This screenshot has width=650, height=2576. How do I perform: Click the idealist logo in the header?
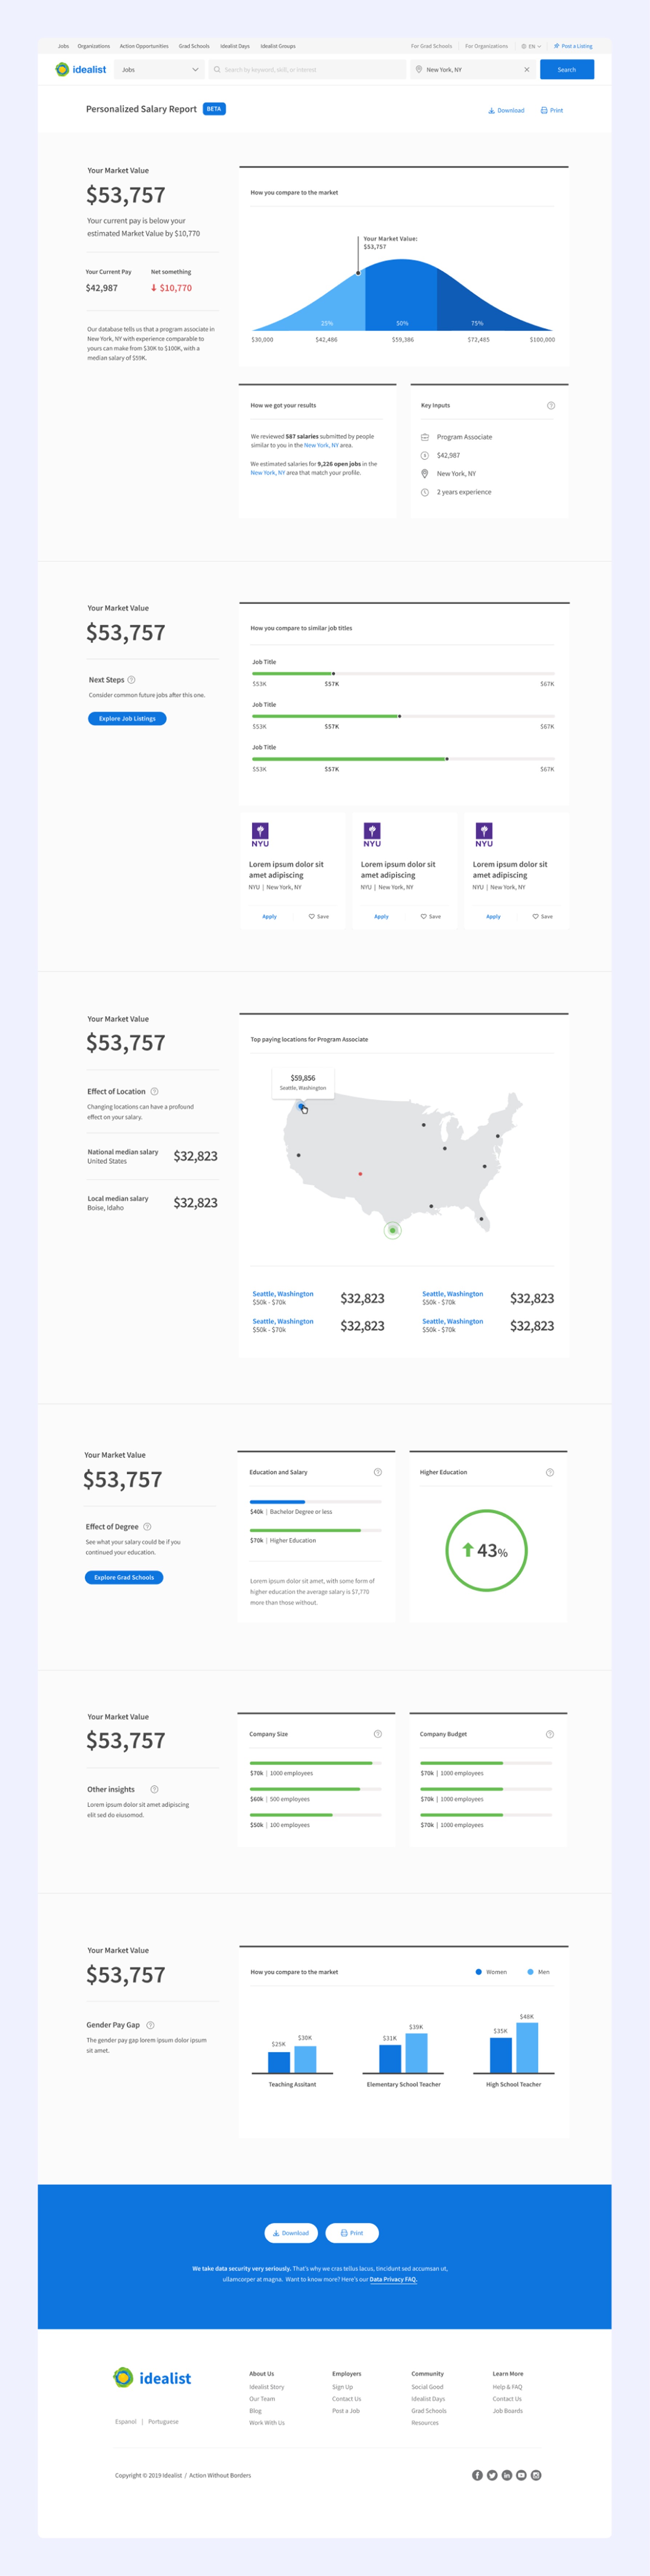(x=81, y=69)
